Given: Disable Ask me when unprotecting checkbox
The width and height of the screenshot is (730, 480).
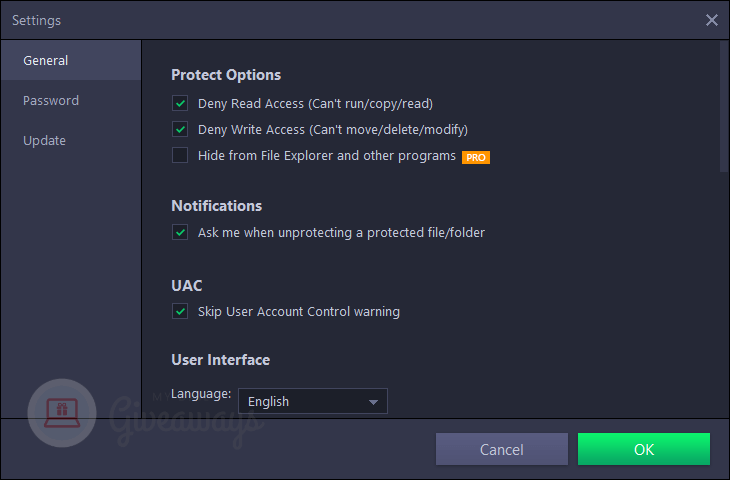Looking at the screenshot, I should click(x=180, y=232).
